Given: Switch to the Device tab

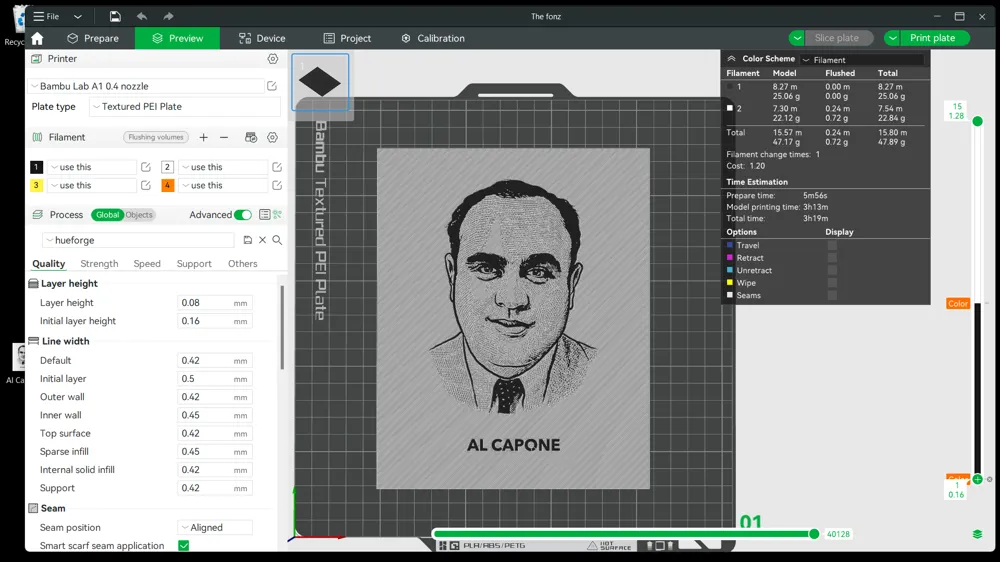Looking at the screenshot, I should coord(262,38).
